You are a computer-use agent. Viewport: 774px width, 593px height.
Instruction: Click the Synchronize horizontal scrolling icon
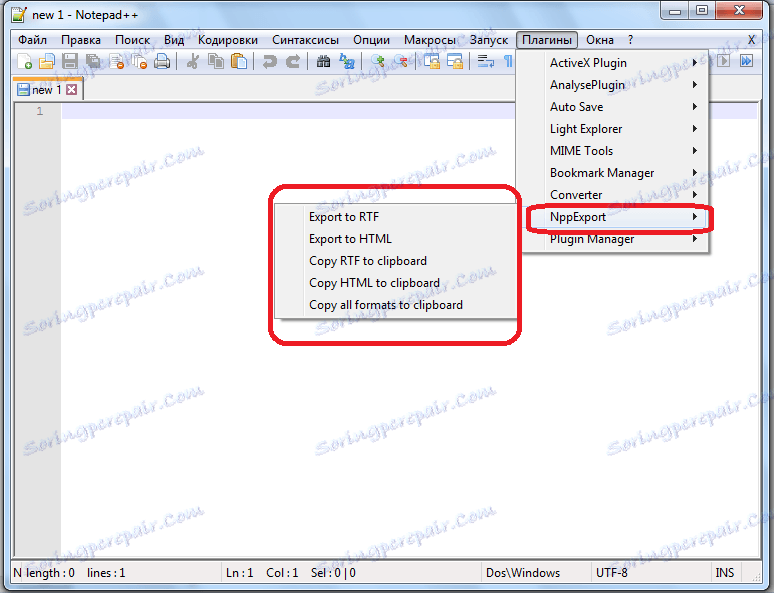tap(455, 62)
